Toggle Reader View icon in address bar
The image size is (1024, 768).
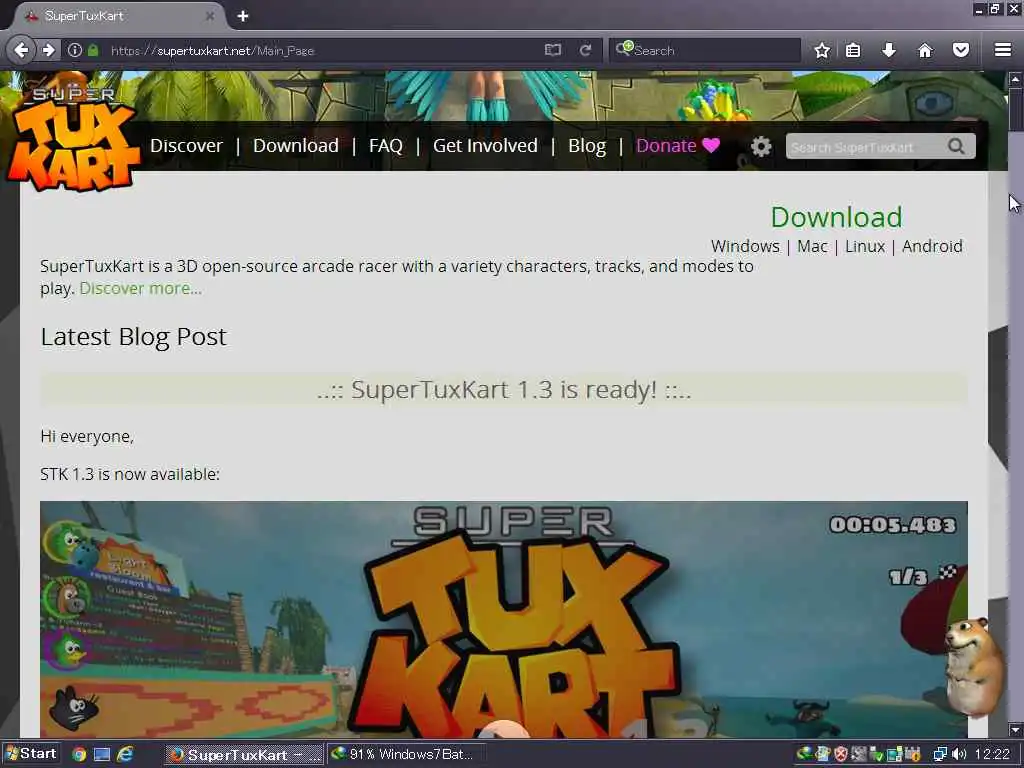coord(552,50)
